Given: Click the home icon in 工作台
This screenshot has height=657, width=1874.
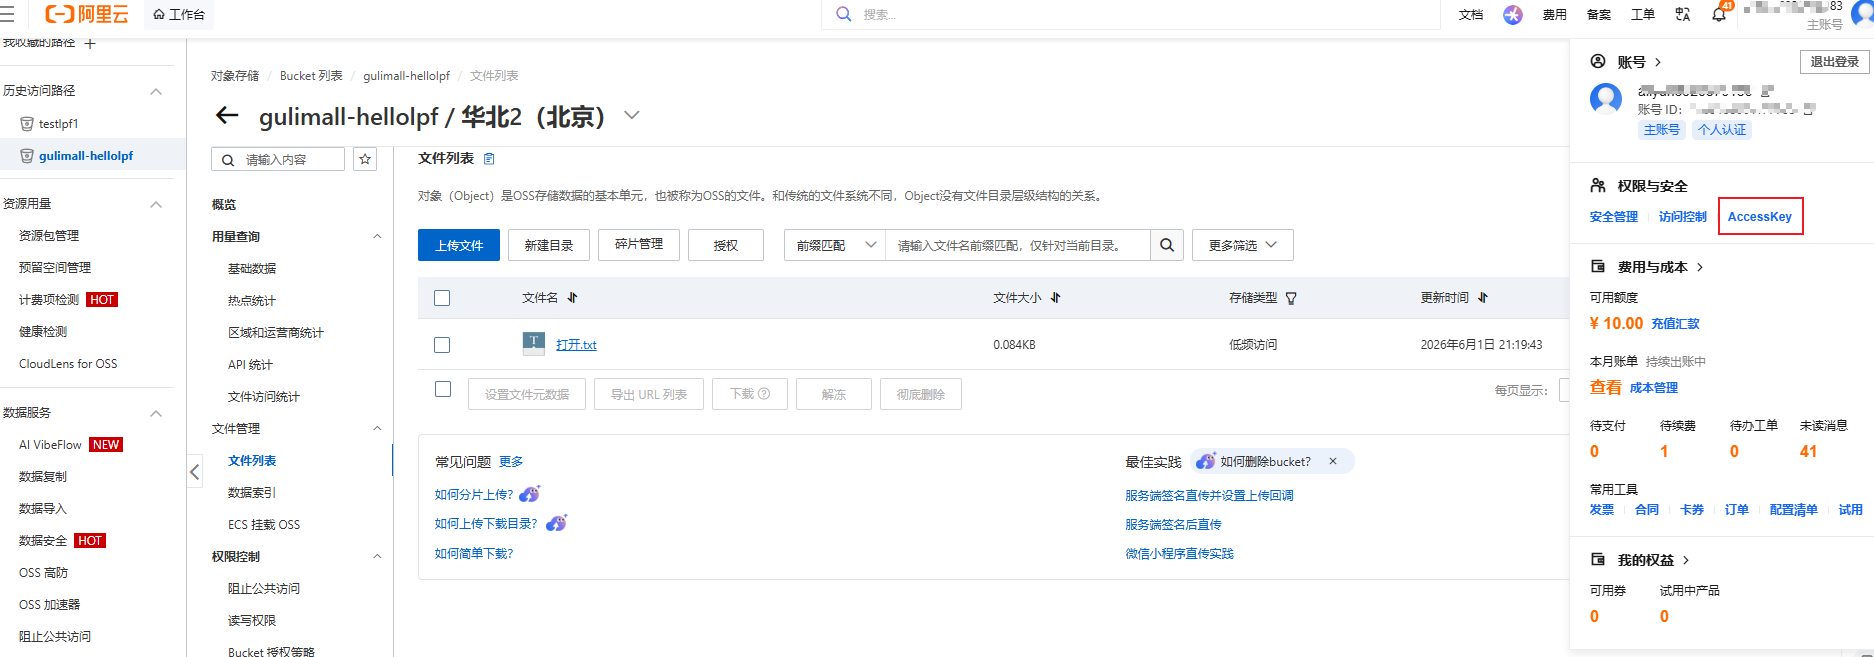Looking at the screenshot, I should tap(159, 14).
